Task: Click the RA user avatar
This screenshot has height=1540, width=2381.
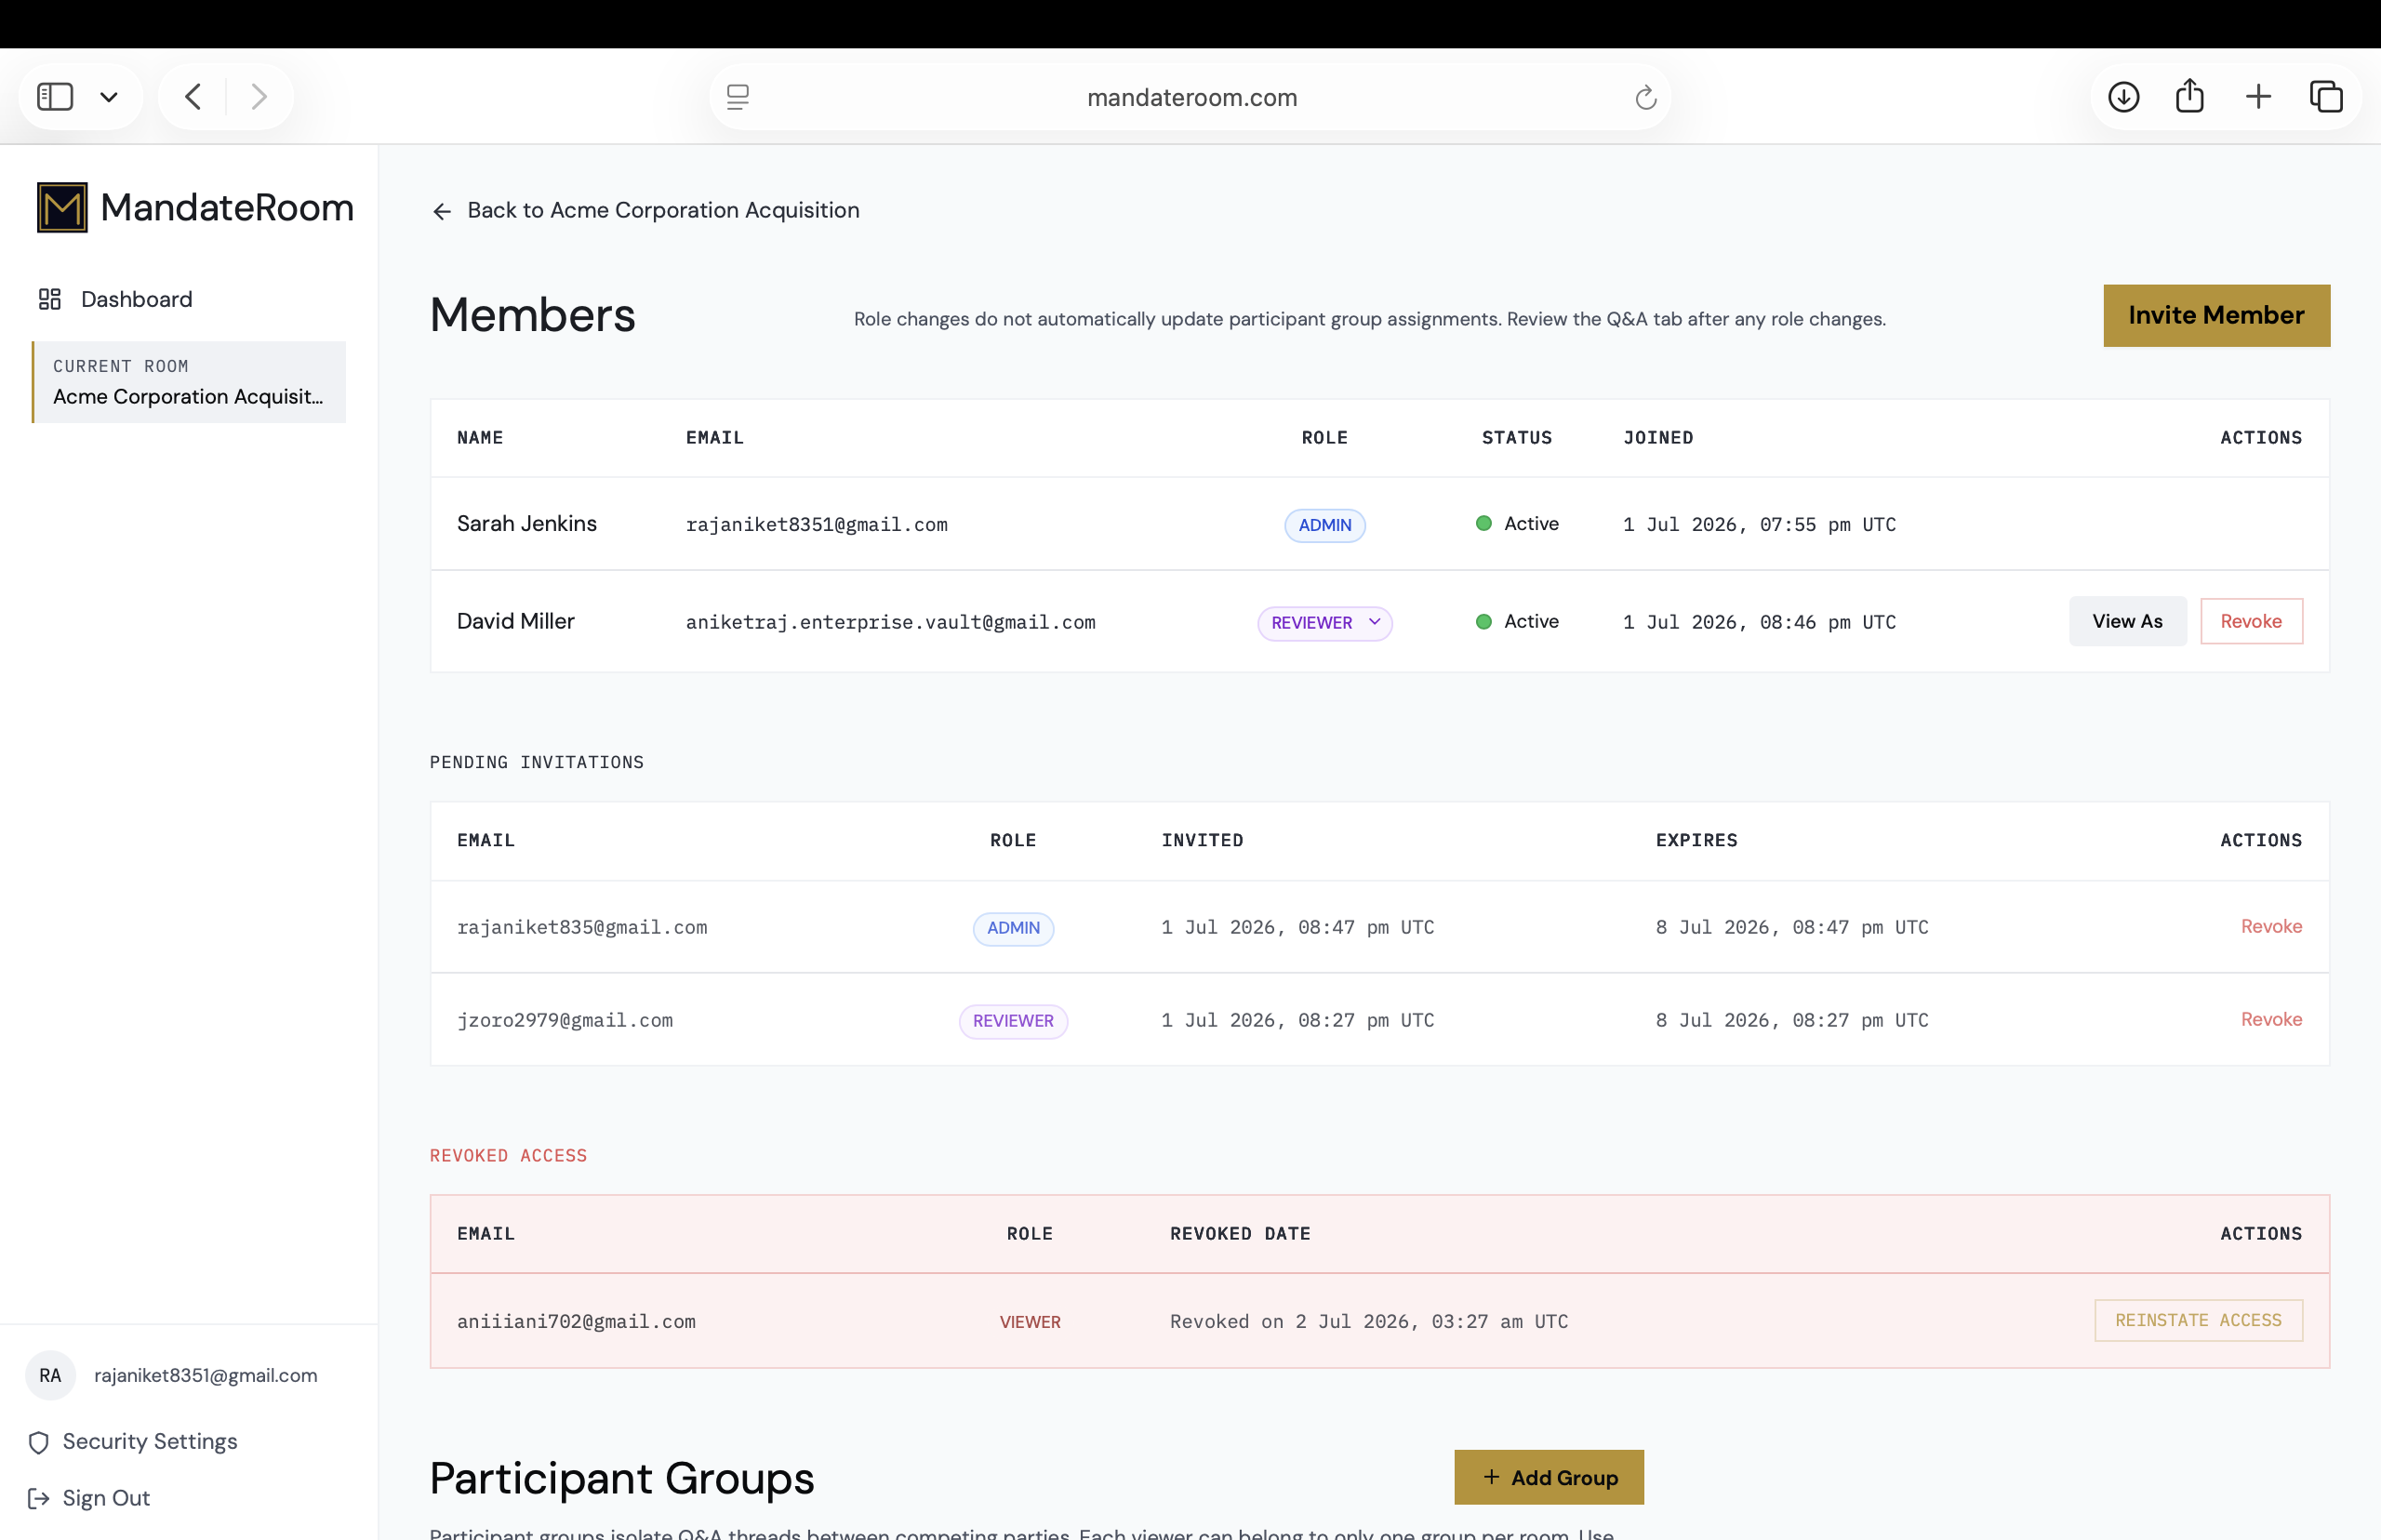Action: coord(50,1375)
